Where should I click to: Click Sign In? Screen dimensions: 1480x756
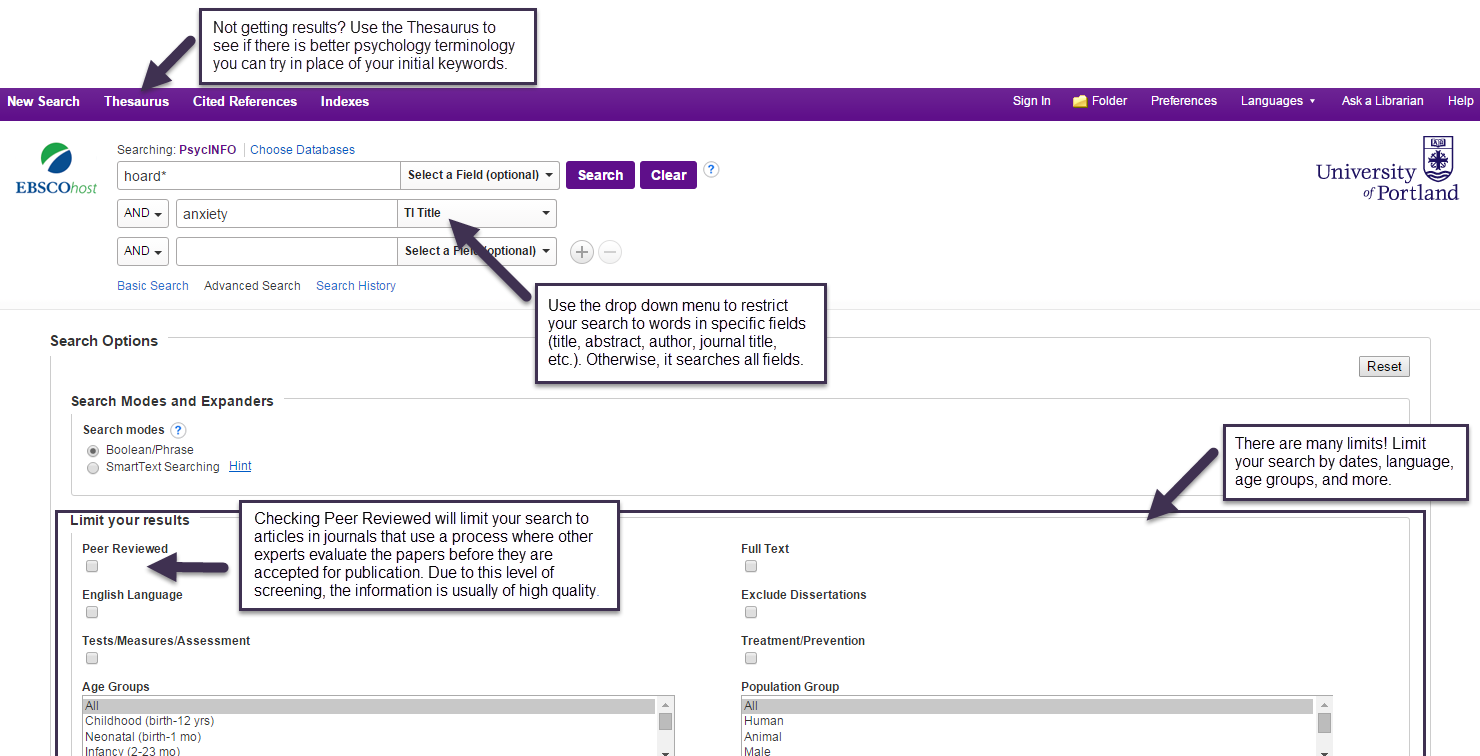pos(1032,101)
